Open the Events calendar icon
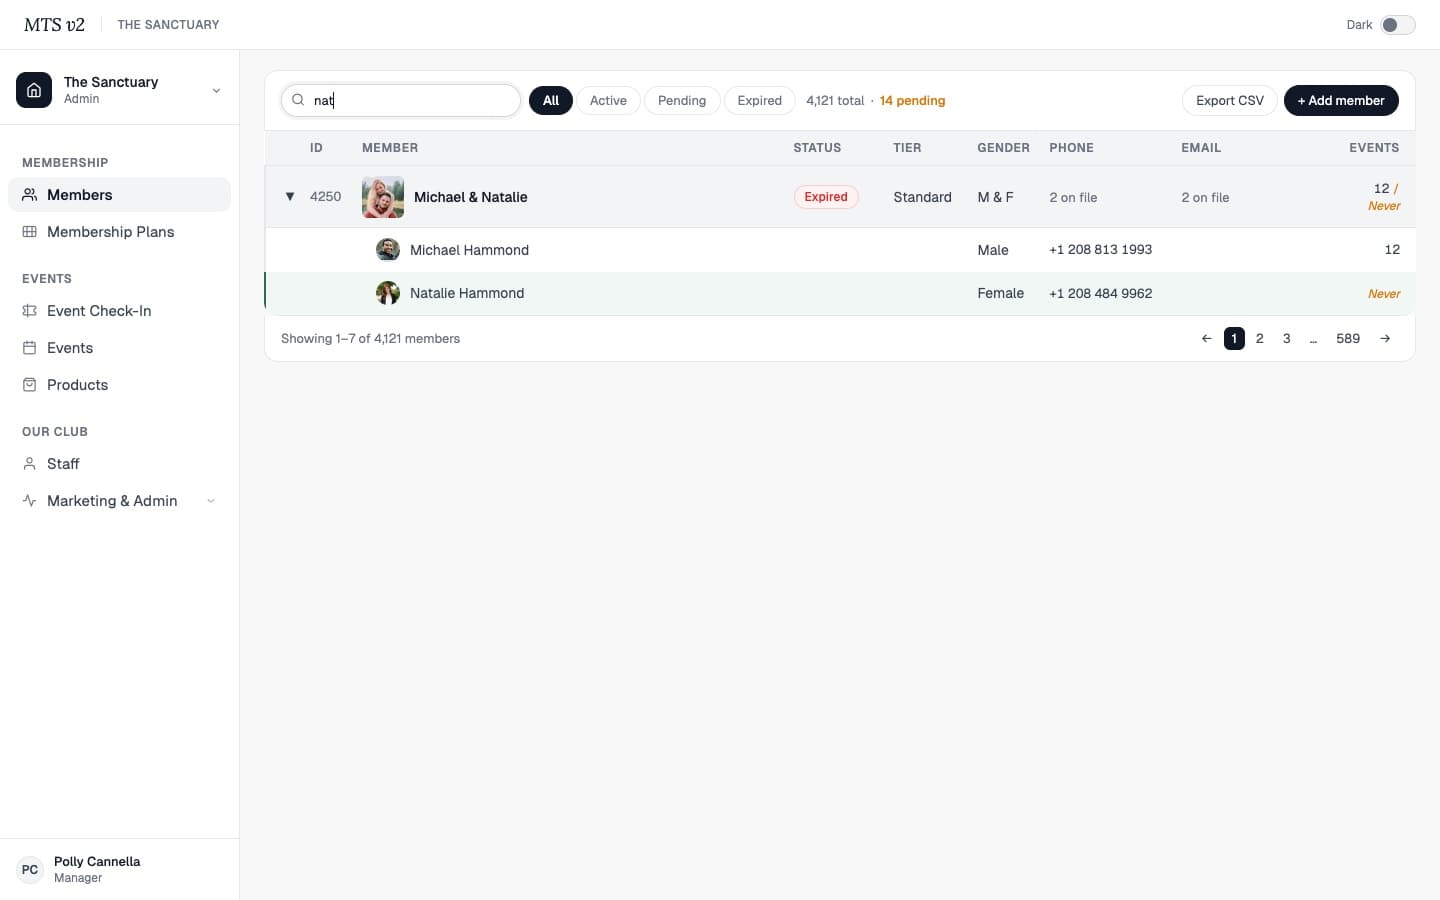 (x=30, y=348)
